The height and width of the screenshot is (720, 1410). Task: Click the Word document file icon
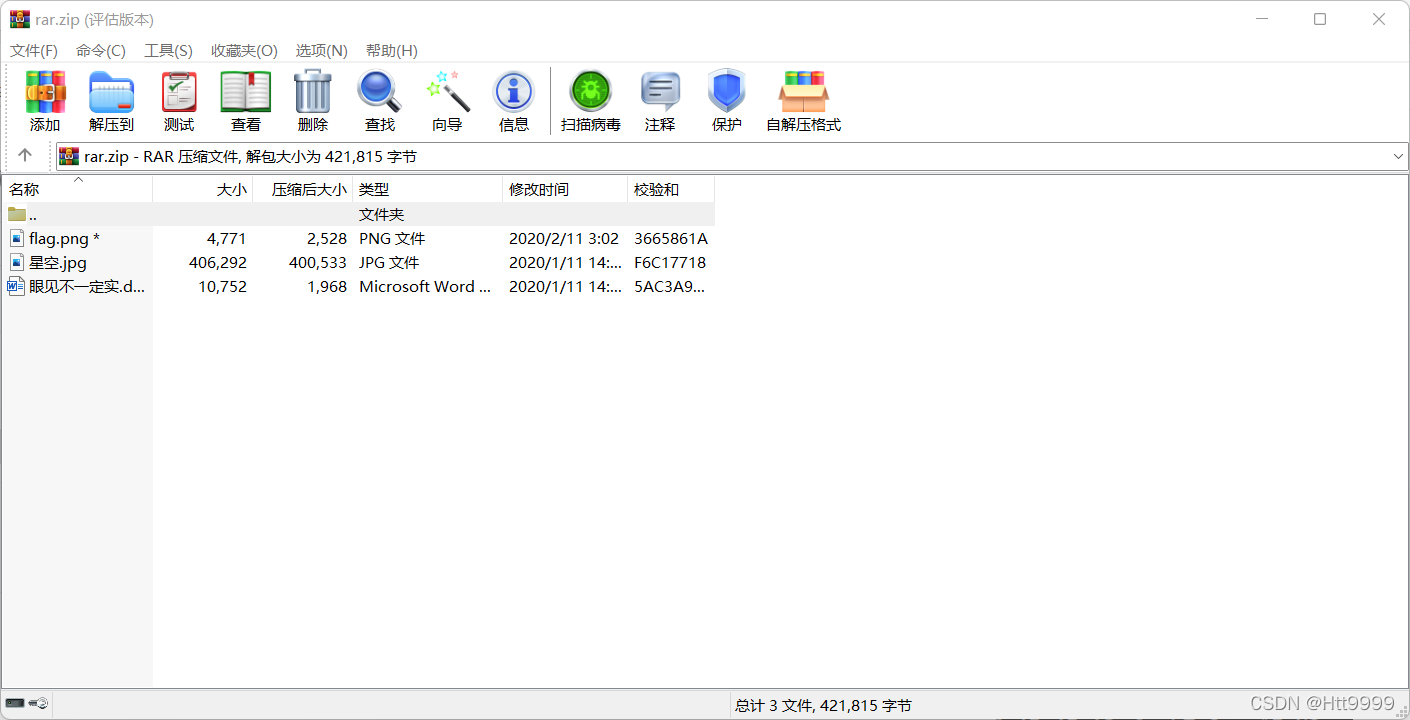pyautogui.click(x=17, y=286)
